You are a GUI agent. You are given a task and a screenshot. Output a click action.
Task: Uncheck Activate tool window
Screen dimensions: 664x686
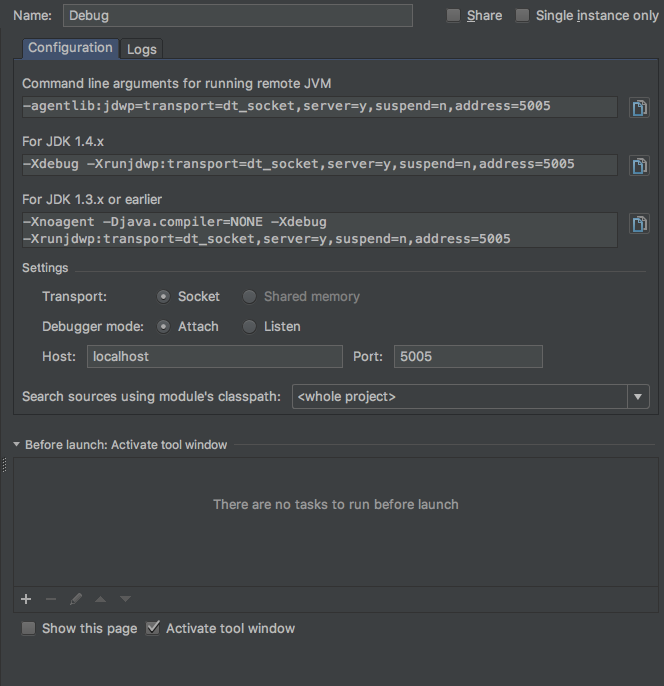pyautogui.click(x=153, y=629)
